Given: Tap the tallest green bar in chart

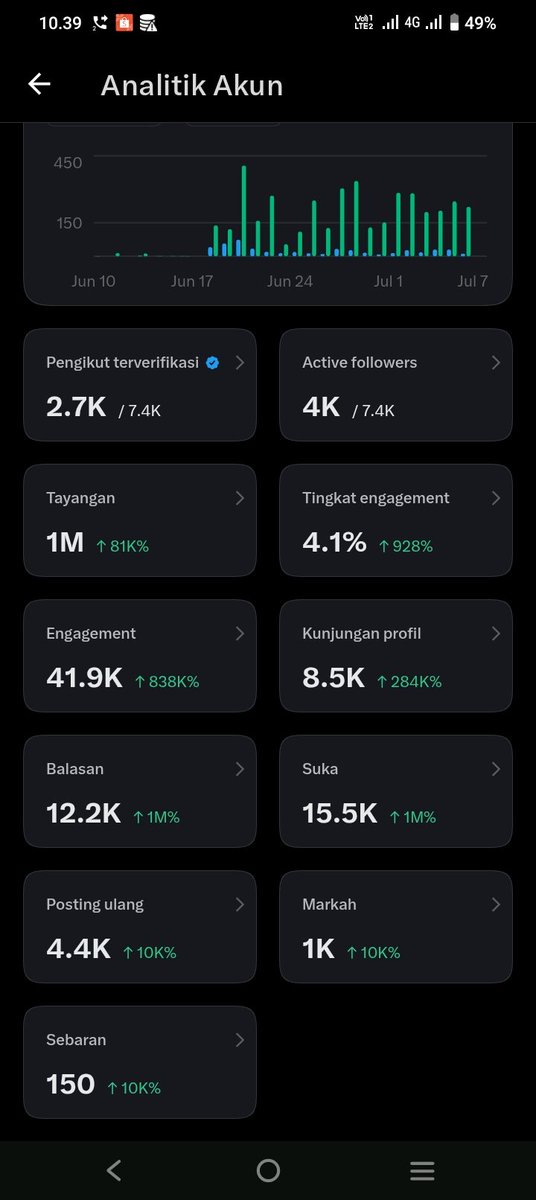Looking at the screenshot, I should (x=244, y=211).
